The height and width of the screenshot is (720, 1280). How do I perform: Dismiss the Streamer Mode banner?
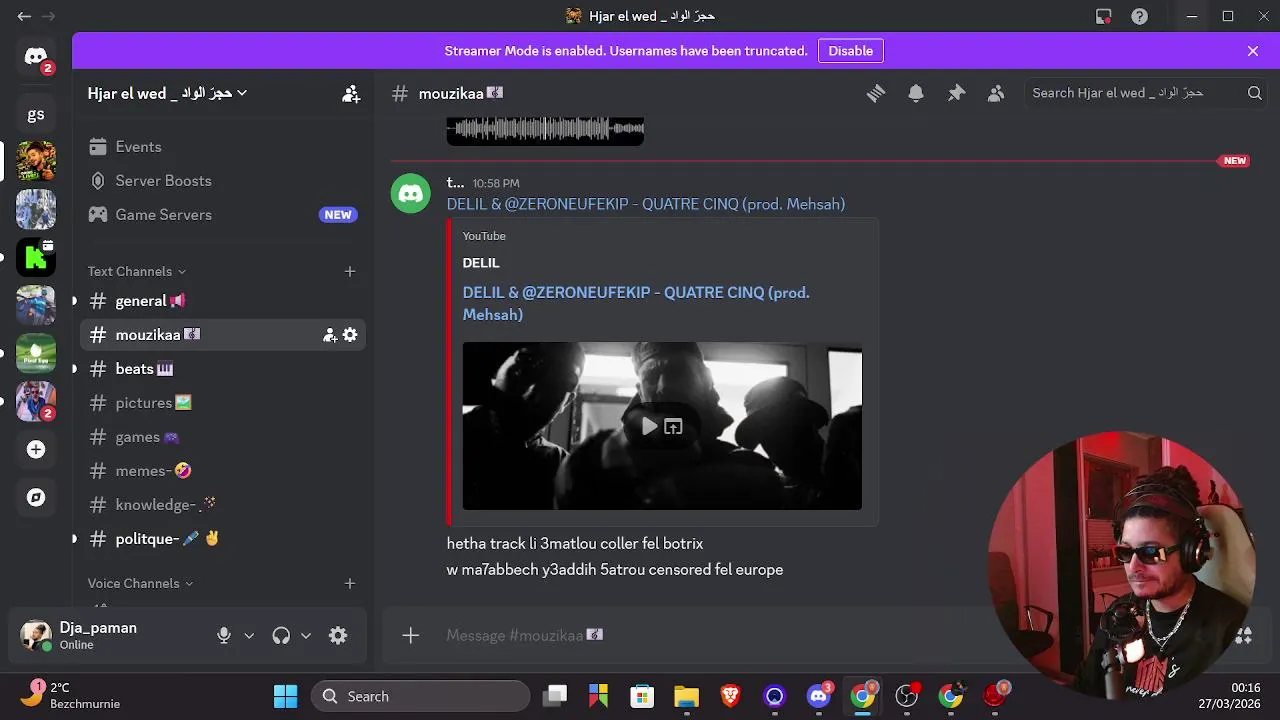coord(1253,51)
